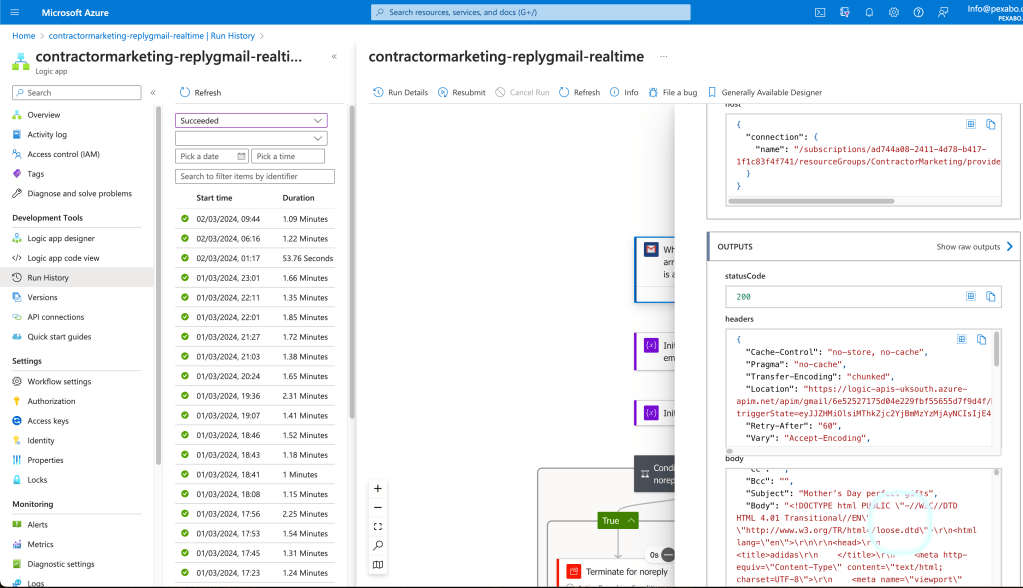The height and width of the screenshot is (588, 1023).
Task: Open Metrics under Monitoring
Action: pyautogui.click(x=40, y=544)
